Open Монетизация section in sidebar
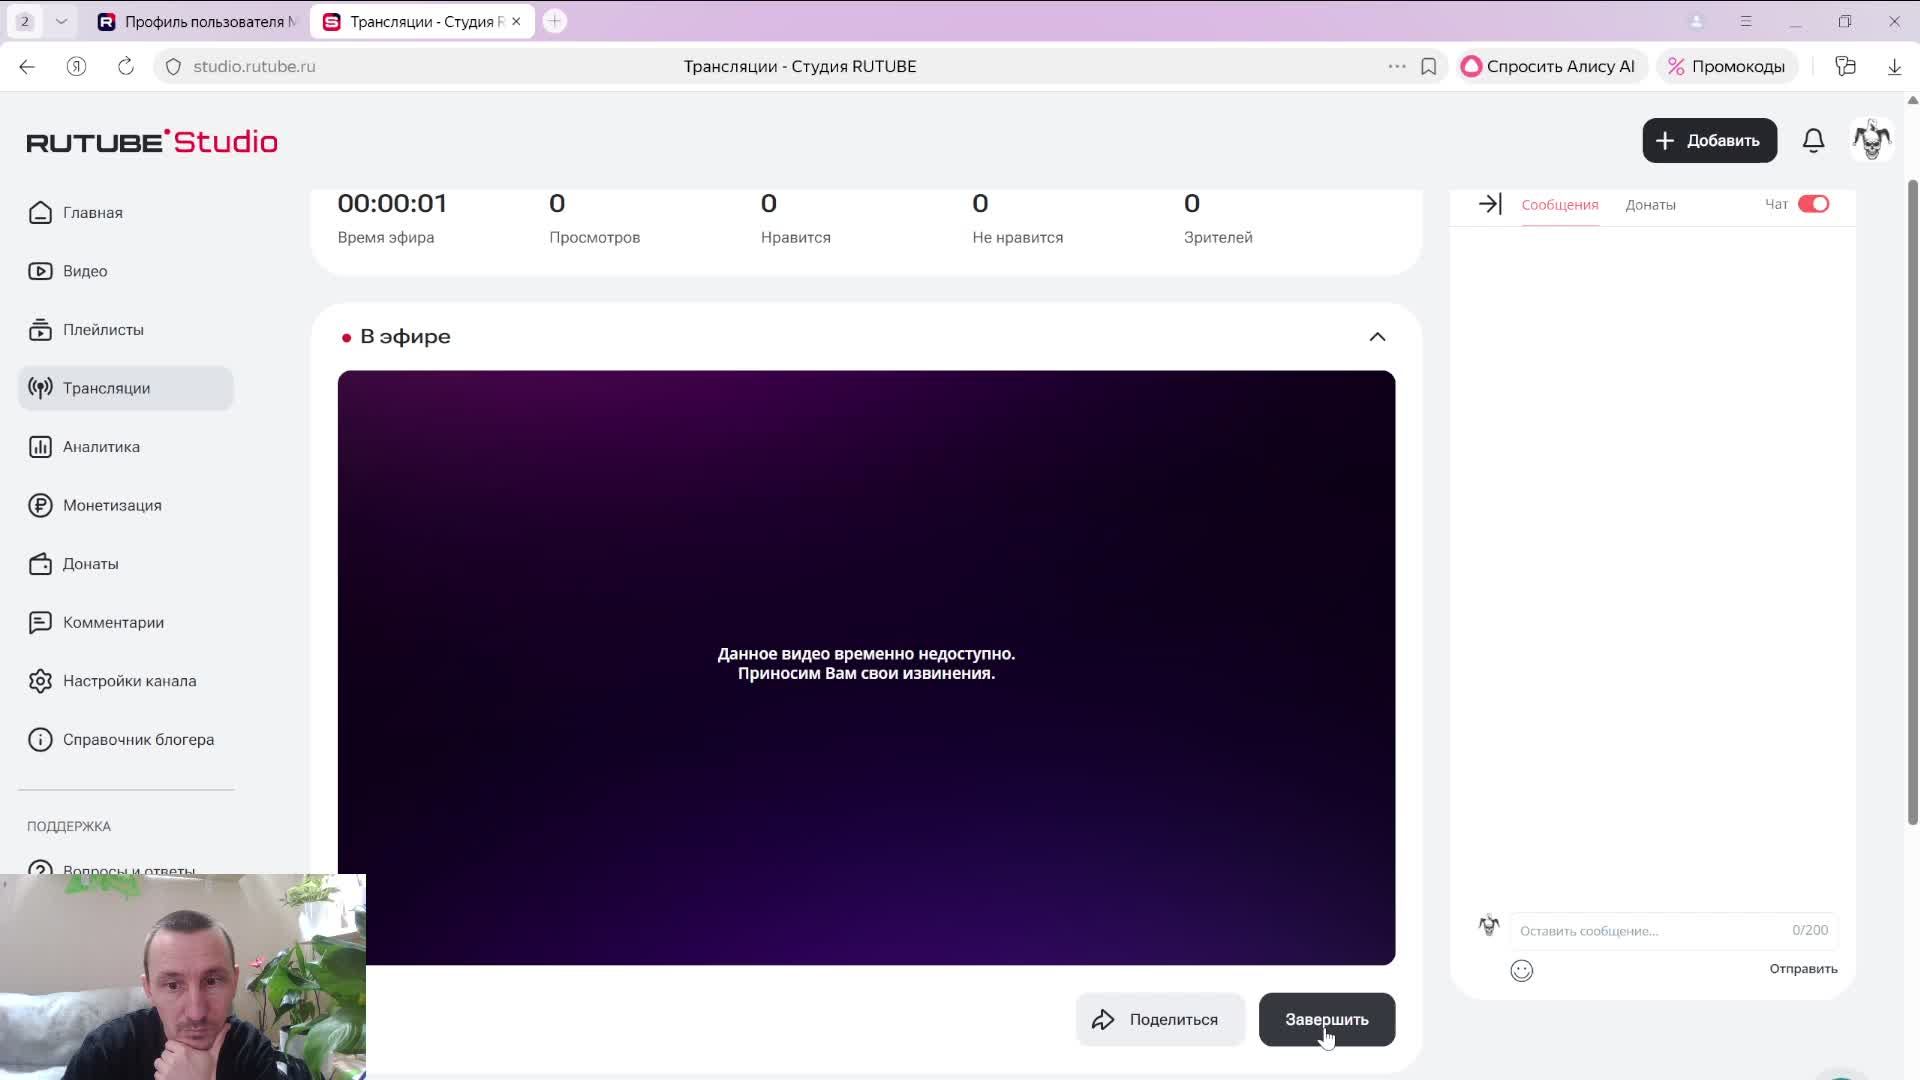This screenshot has height=1080, width=1920. (112, 505)
